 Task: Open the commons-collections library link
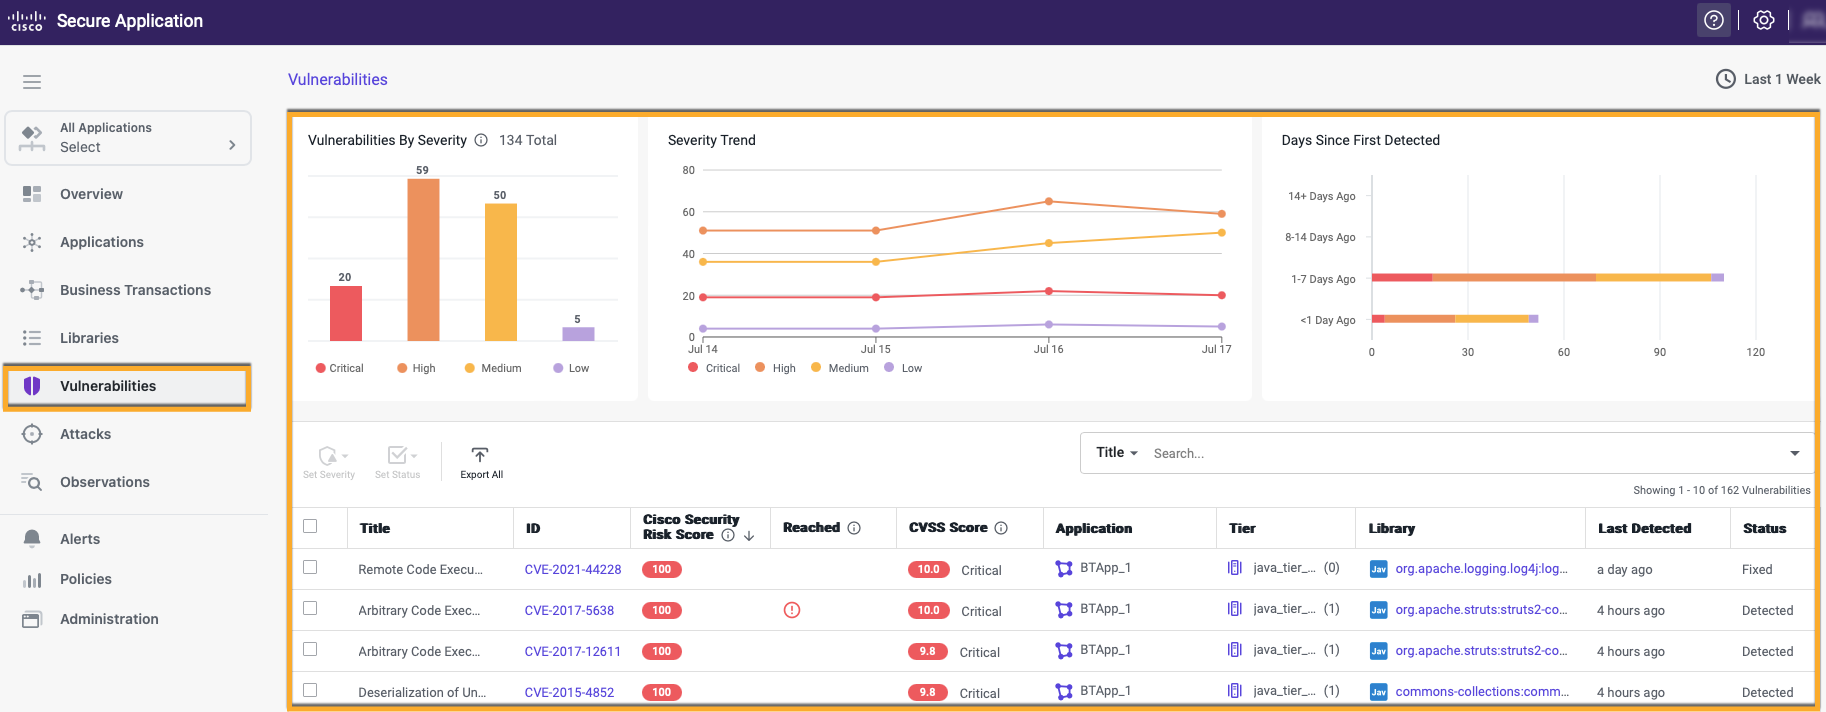click(1482, 692)
